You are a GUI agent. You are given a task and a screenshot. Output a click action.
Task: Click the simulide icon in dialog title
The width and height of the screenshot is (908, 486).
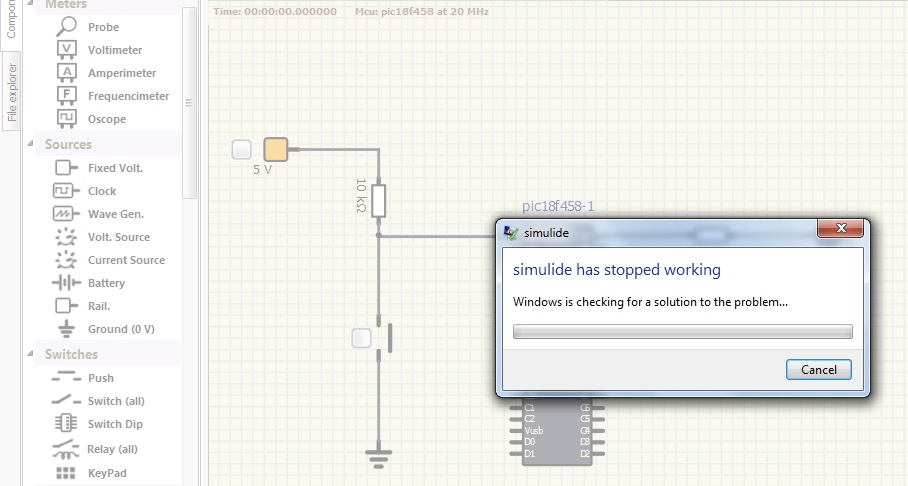pyautogui.click(x=511, y=233)
